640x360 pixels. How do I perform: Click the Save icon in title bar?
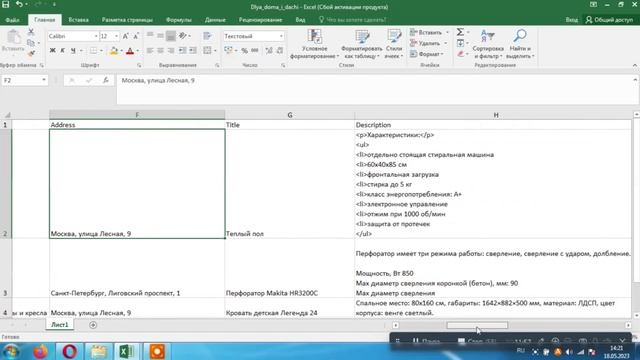6,4
